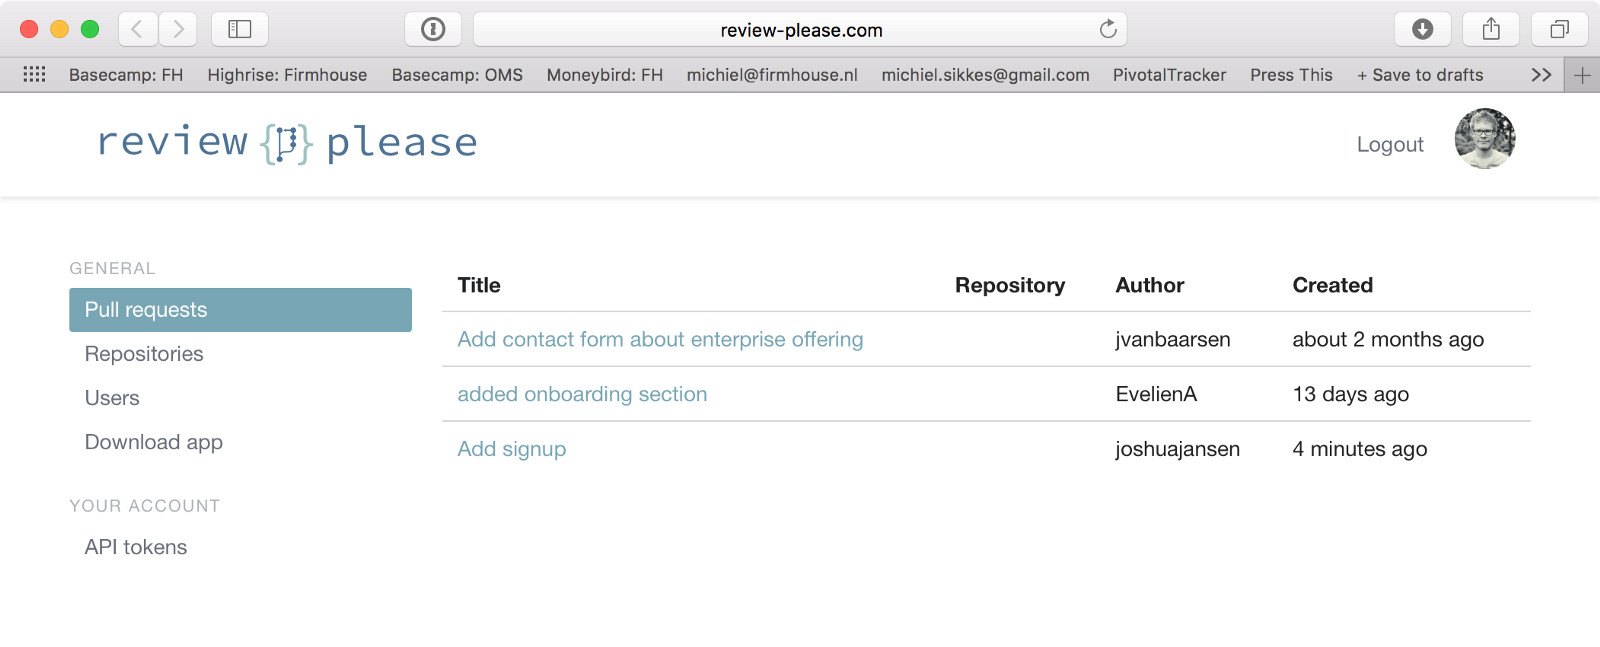Open the 1Password extension icon
Image resolution: width=1600 pixels, height=647 pixels.
[x=433, y=29]
